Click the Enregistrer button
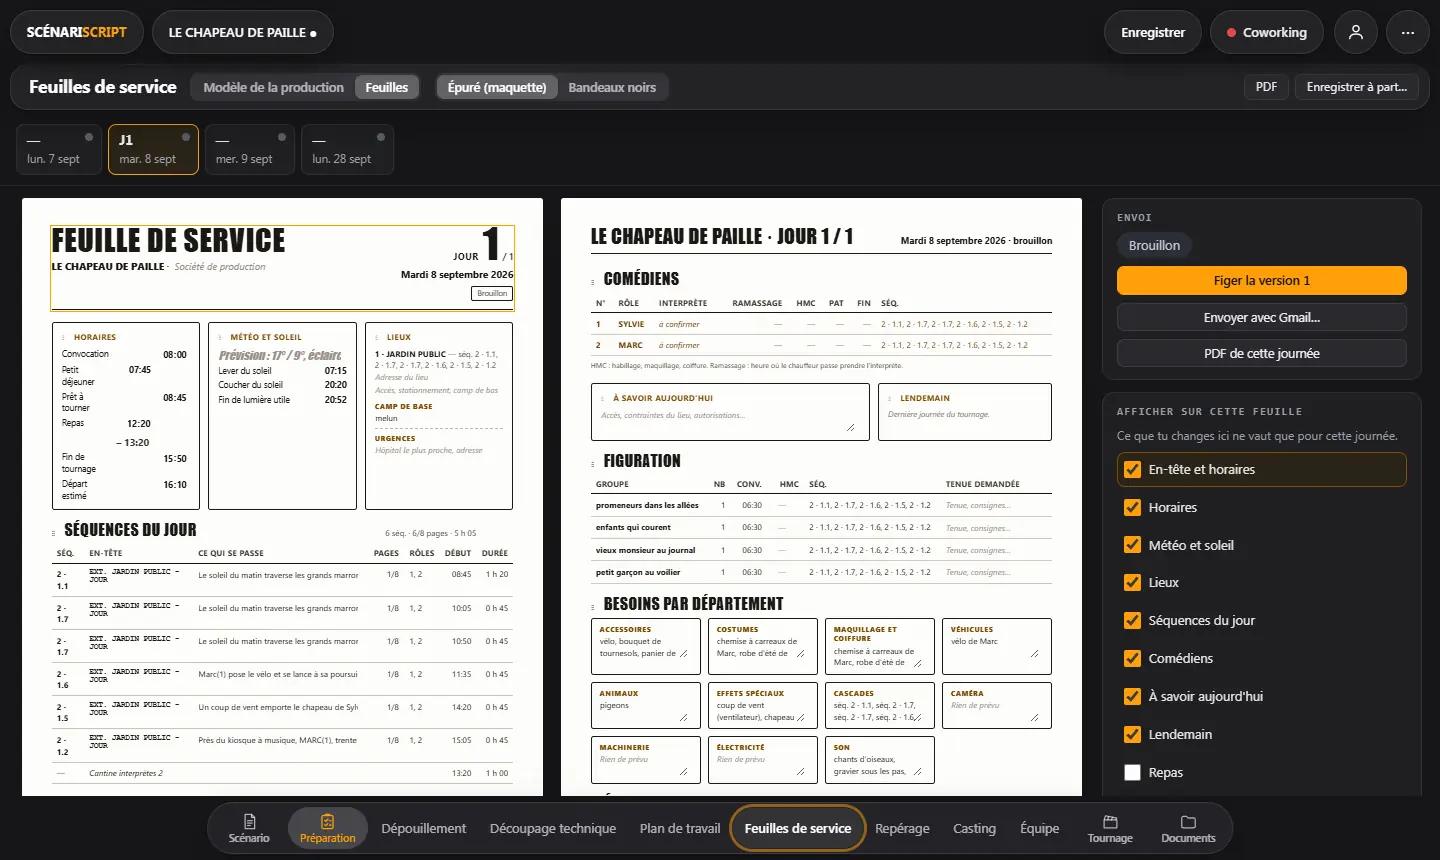Viewport: 1440px width, 860px height. [x=1153, y=32]
